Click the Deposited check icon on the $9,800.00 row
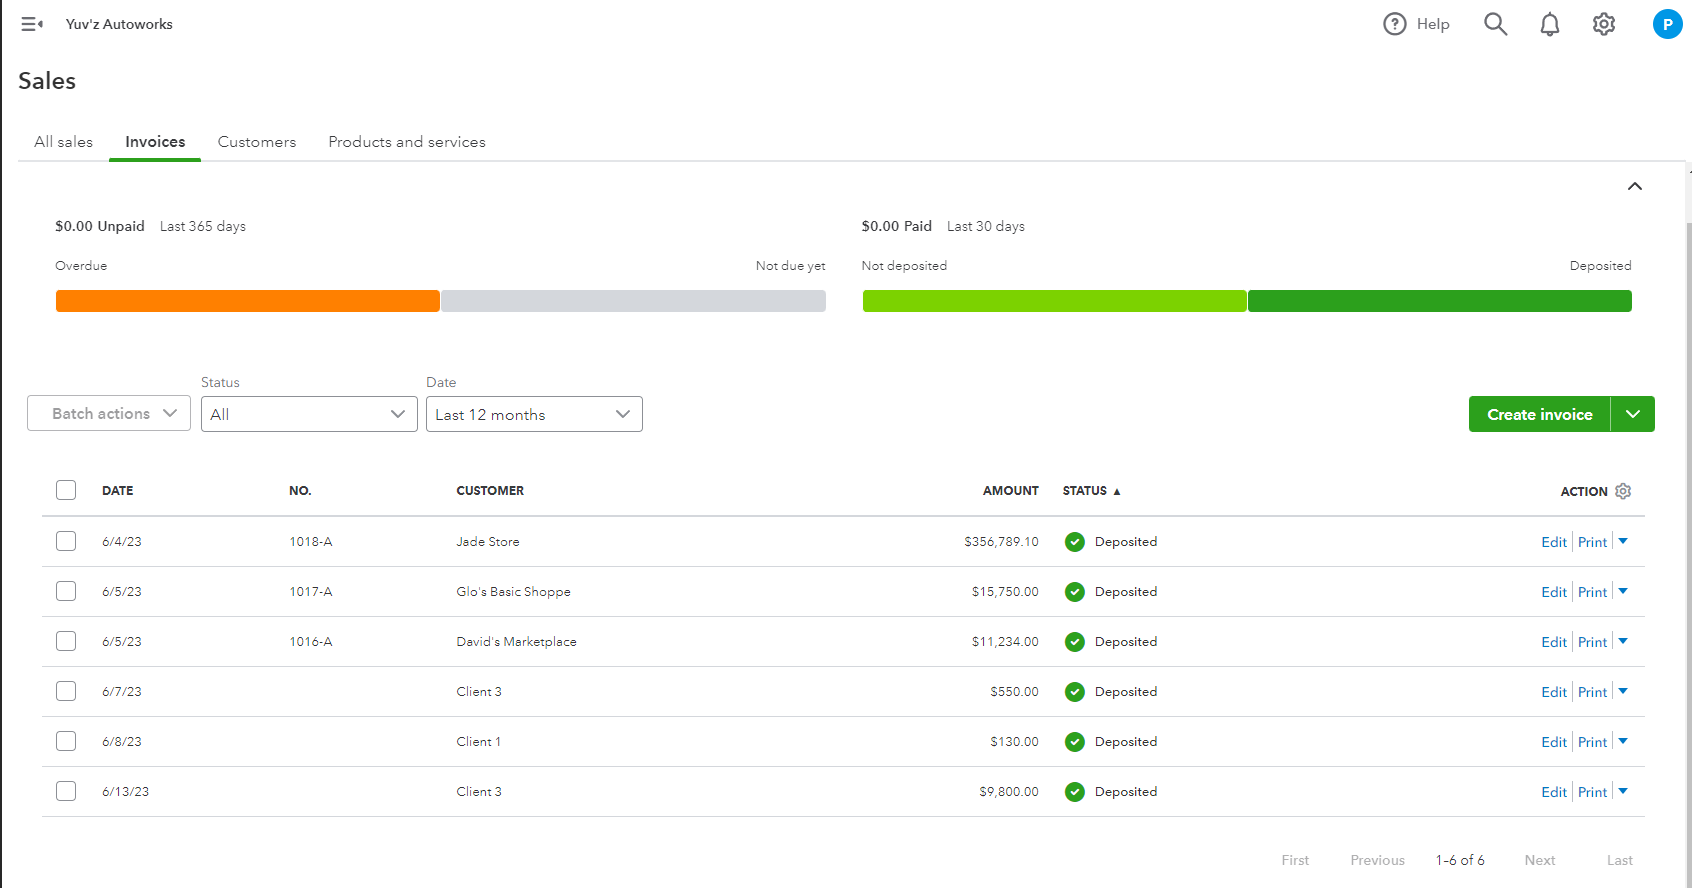Viewport: 1692px width, 888px height. tap(1075, 792)
